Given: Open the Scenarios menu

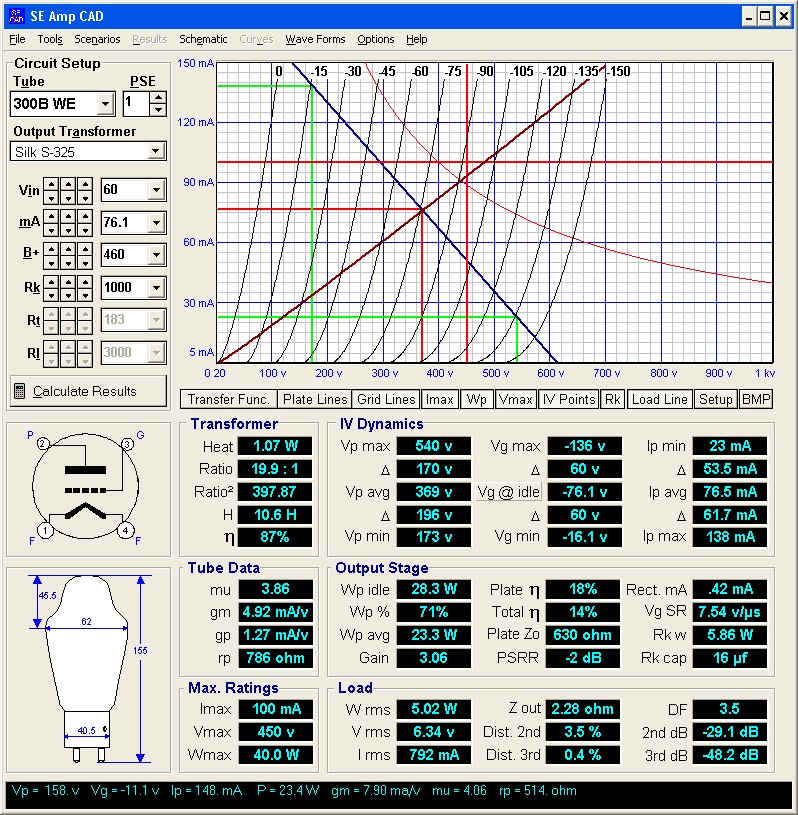Looking at the screenshot, I should pos(97,39).
